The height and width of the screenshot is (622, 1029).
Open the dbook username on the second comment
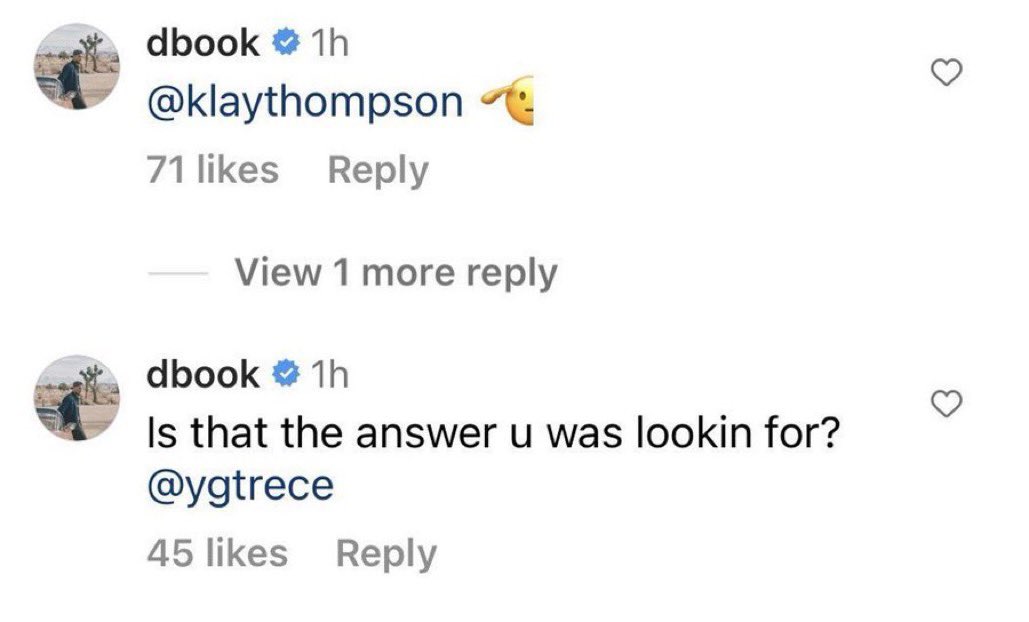point(203,375)
